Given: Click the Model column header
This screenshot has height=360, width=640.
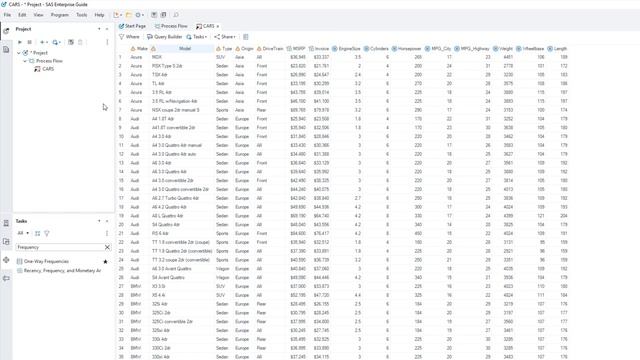Looking at the screenshot, I should point(182,49).
